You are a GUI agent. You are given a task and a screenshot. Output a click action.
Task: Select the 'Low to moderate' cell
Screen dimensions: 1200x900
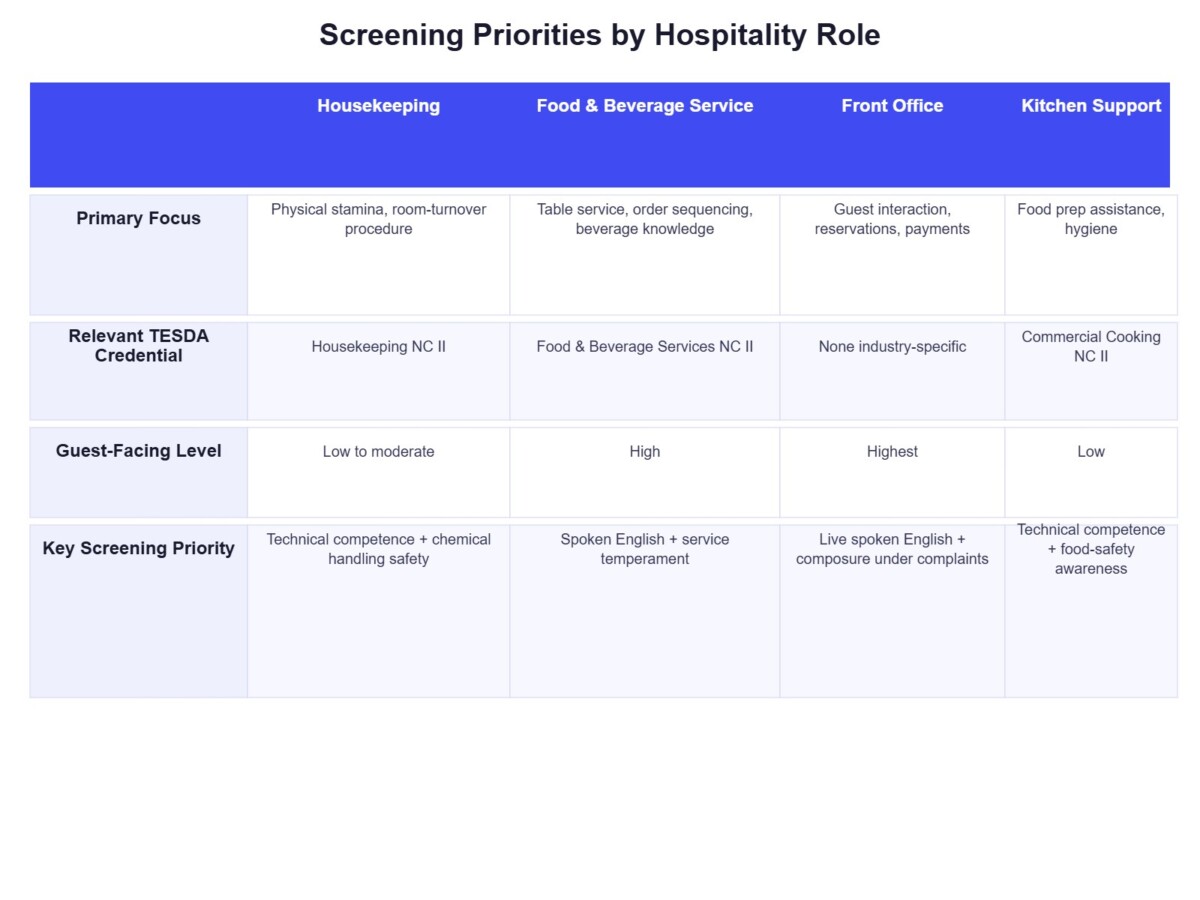point(379,472)
